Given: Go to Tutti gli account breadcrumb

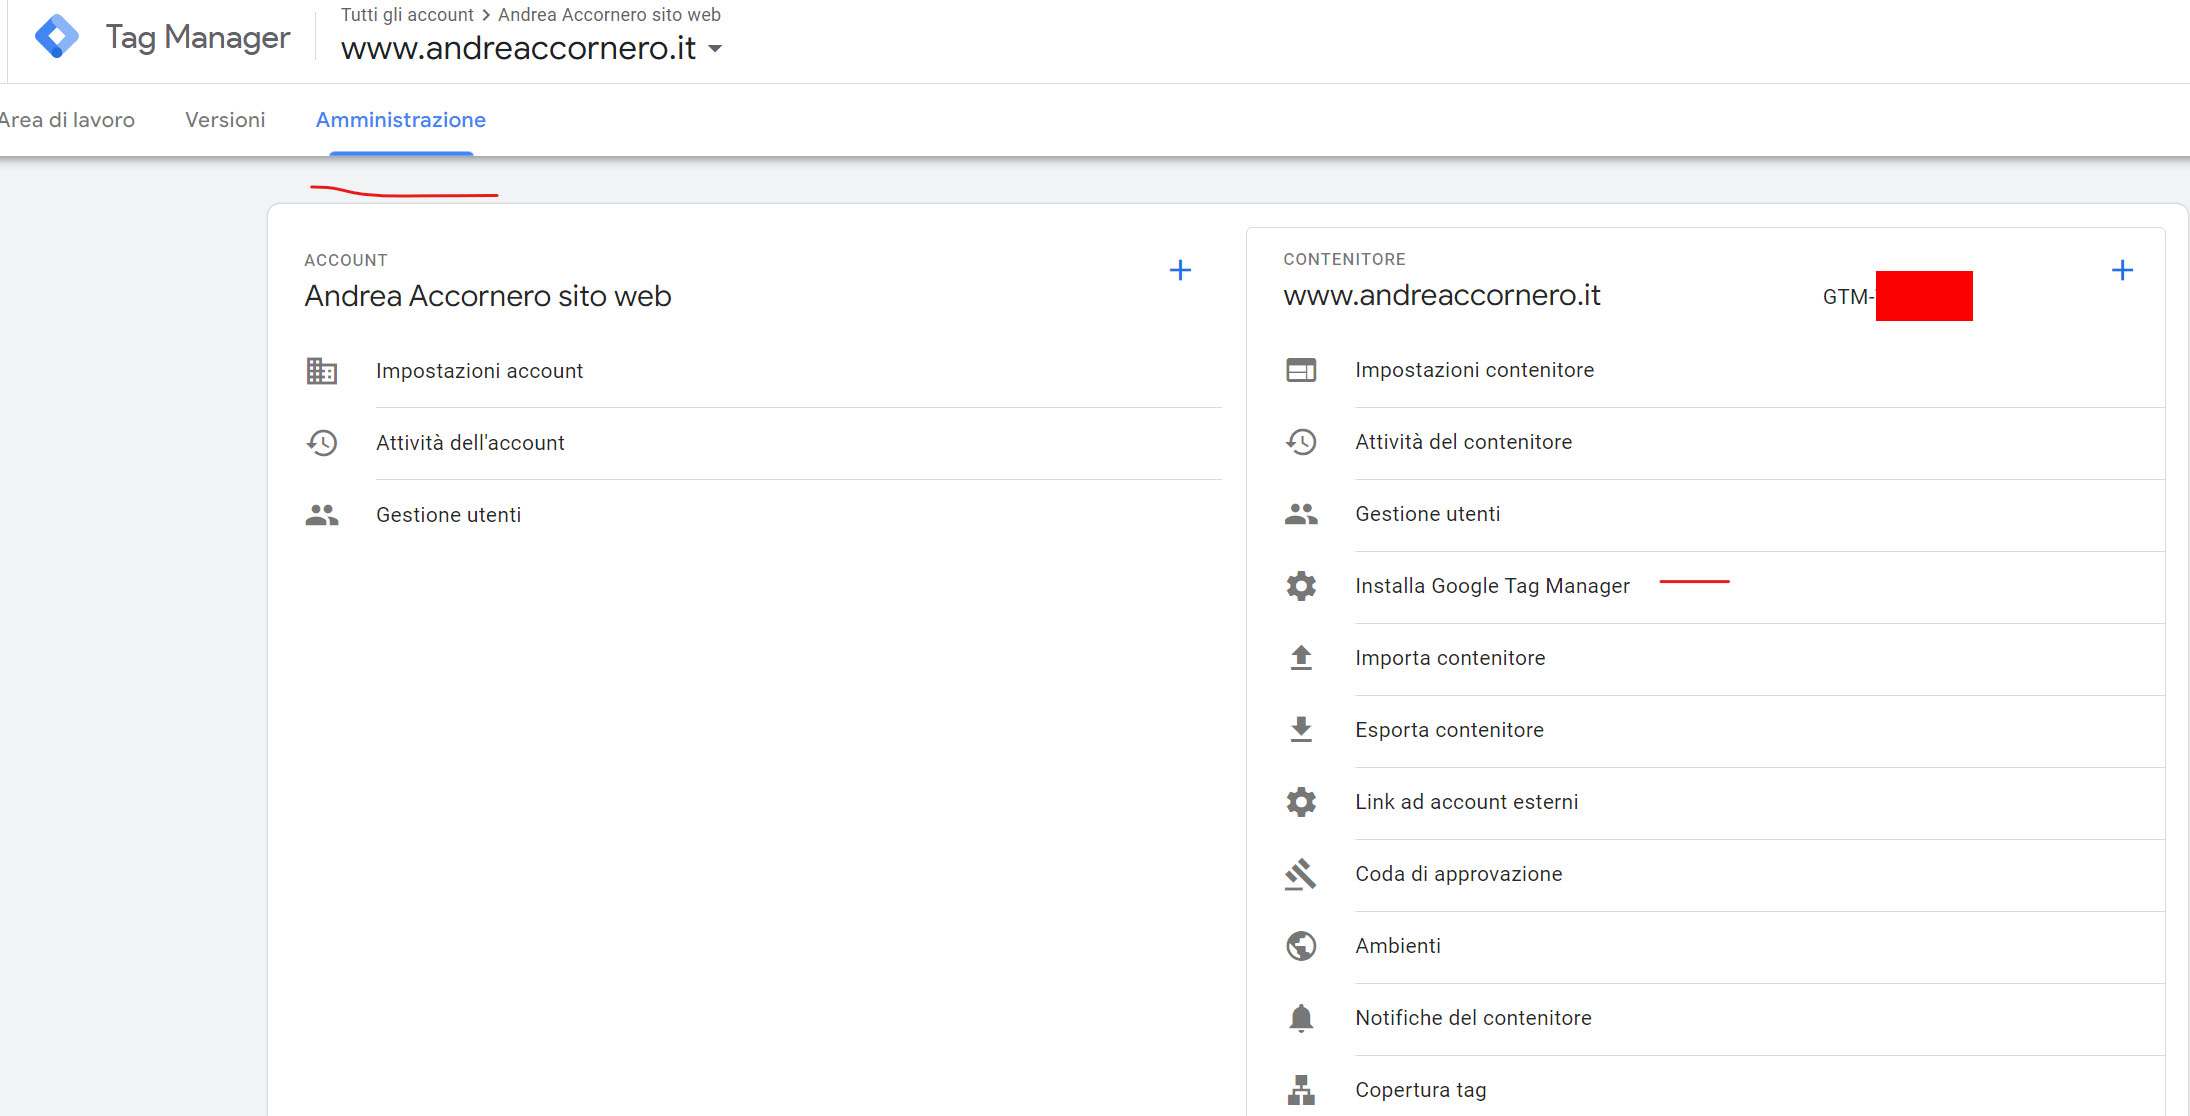Looking at the screenshot, I should click(x=407, y=15).
